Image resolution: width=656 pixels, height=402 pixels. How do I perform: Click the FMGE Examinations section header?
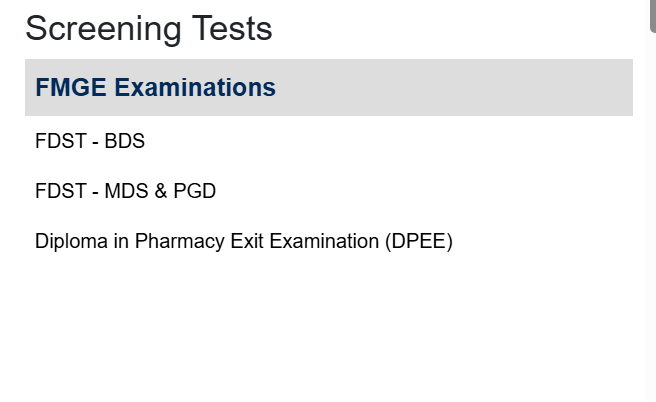pos(155,88)
